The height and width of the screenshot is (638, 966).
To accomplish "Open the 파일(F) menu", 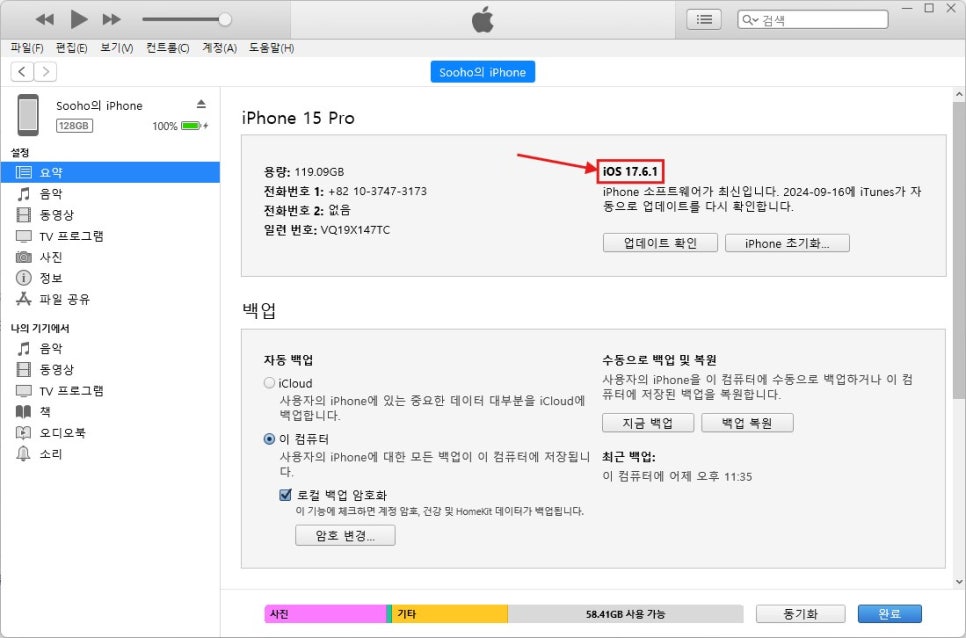I will pos(27,48).
